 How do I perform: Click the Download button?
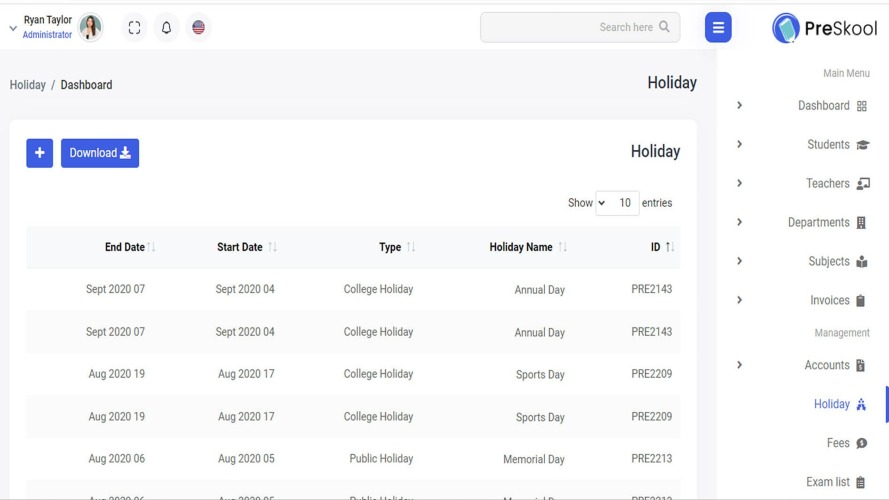point(100,153)
